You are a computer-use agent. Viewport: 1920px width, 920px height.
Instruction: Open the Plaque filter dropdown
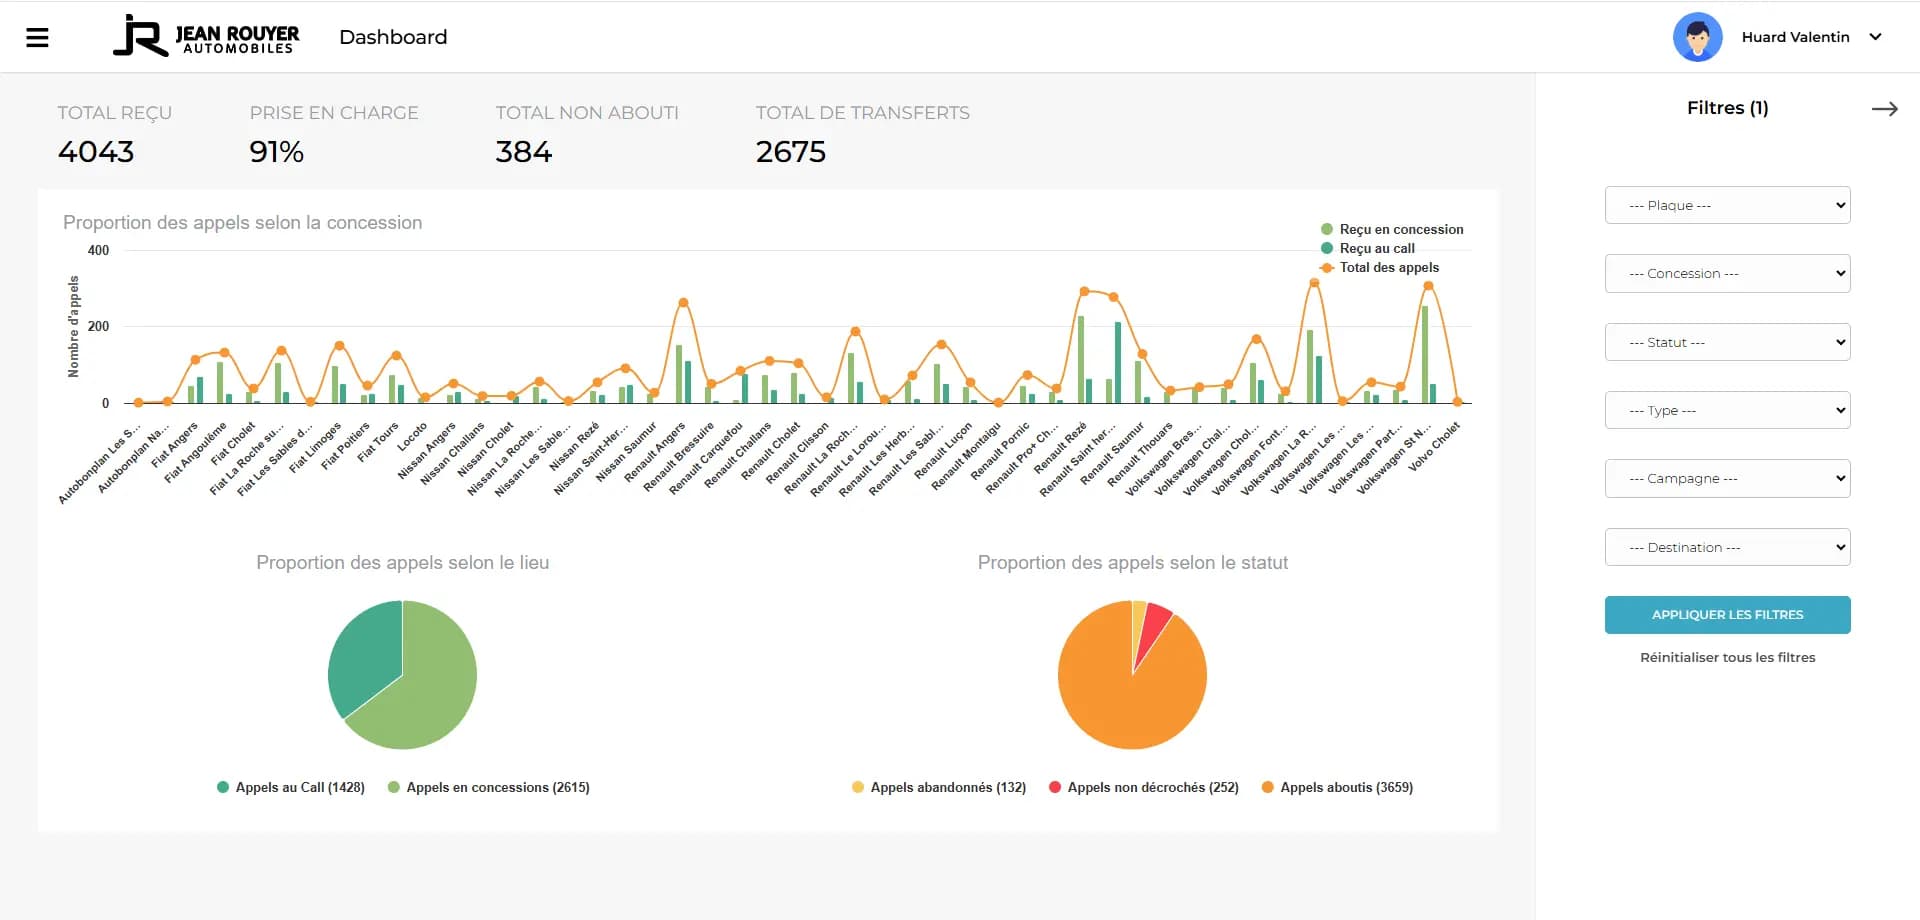click(x=1727, y=205)
